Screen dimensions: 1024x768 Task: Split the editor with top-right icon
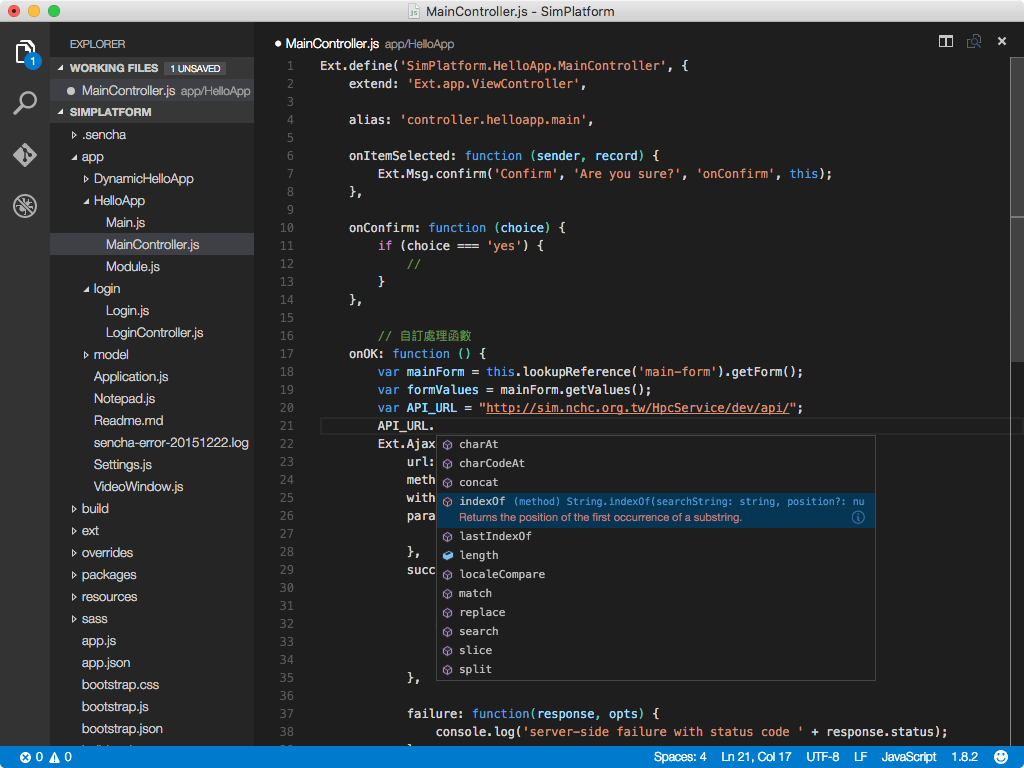[945, 41]
